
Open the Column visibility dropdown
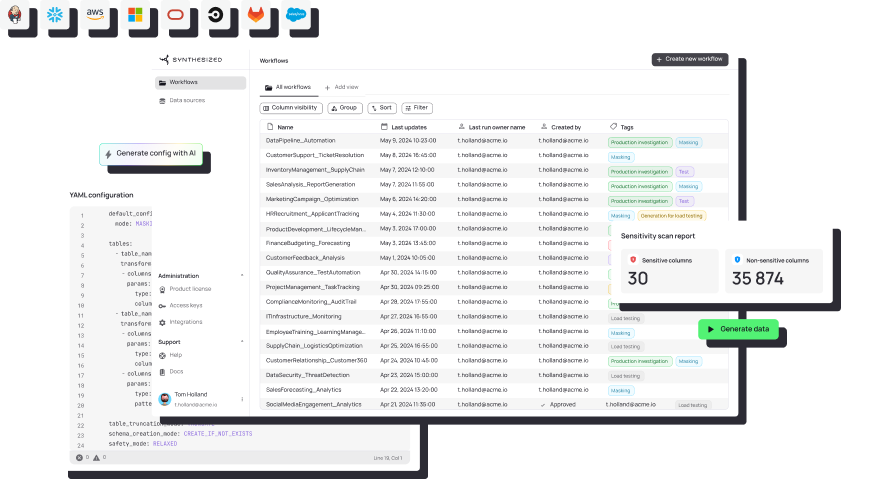291,108
